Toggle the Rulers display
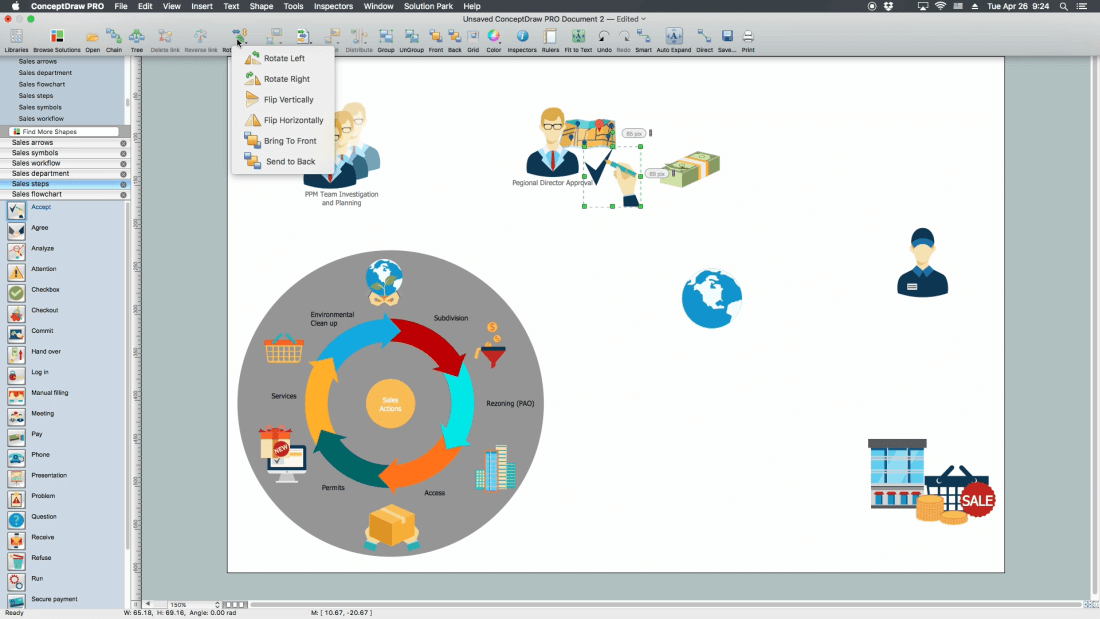Screen dimensions: 1100x619 click(x=550, y=40)
